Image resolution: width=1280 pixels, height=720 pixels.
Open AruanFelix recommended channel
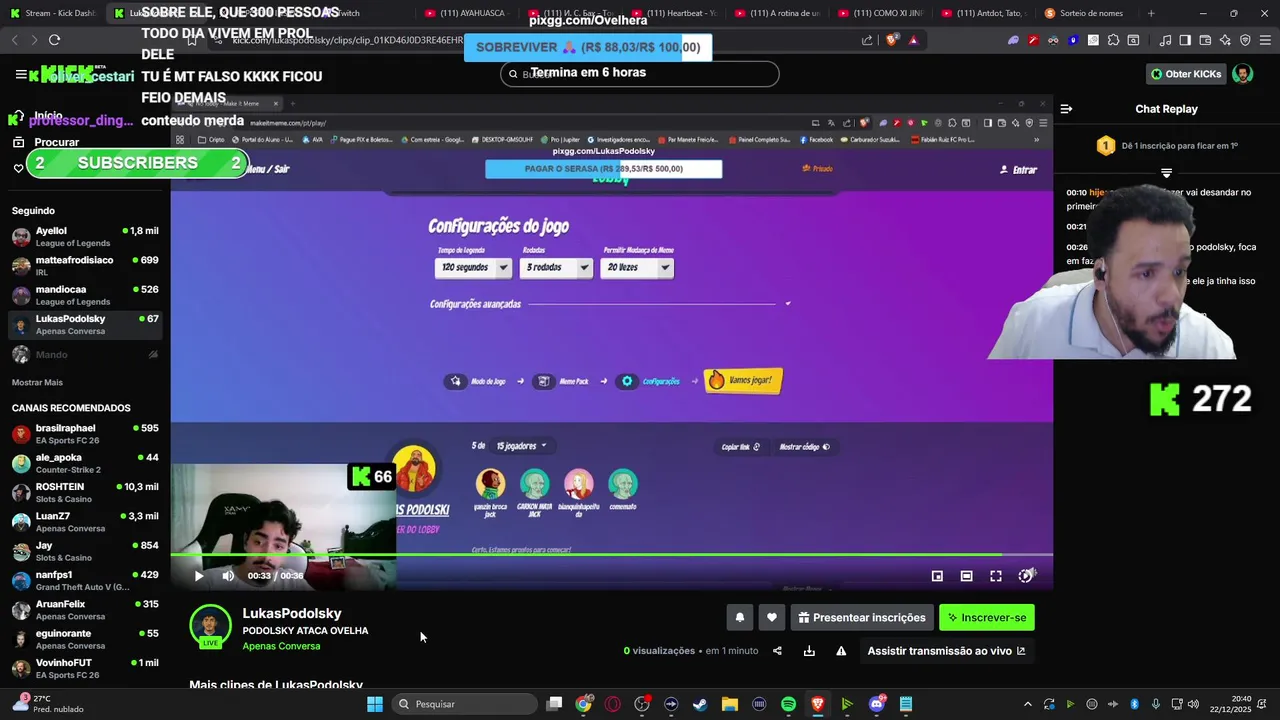click(85, 610)
